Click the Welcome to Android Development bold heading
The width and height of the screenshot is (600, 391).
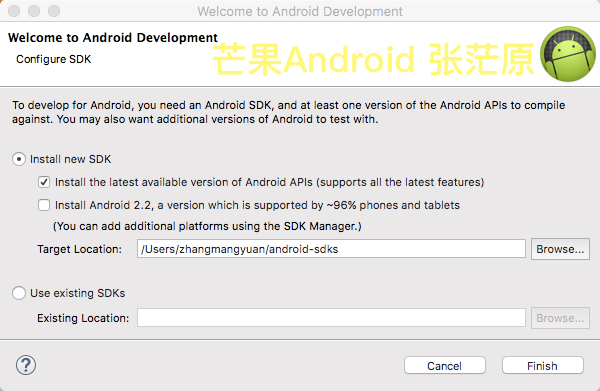point(113,37)
